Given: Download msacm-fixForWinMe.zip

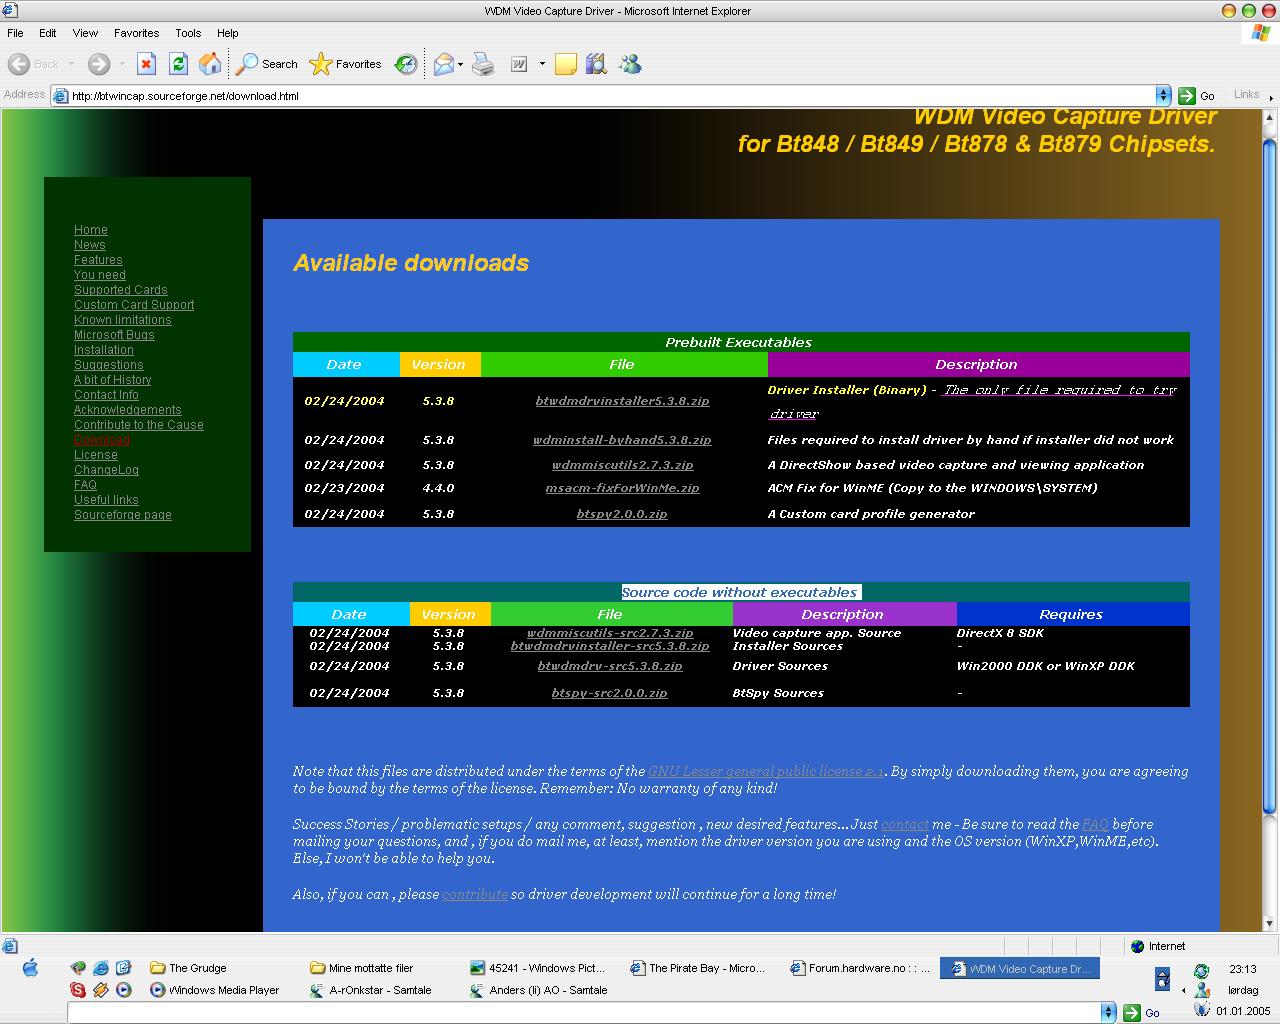Looking at the screenshot, I should tap(622, 488).
